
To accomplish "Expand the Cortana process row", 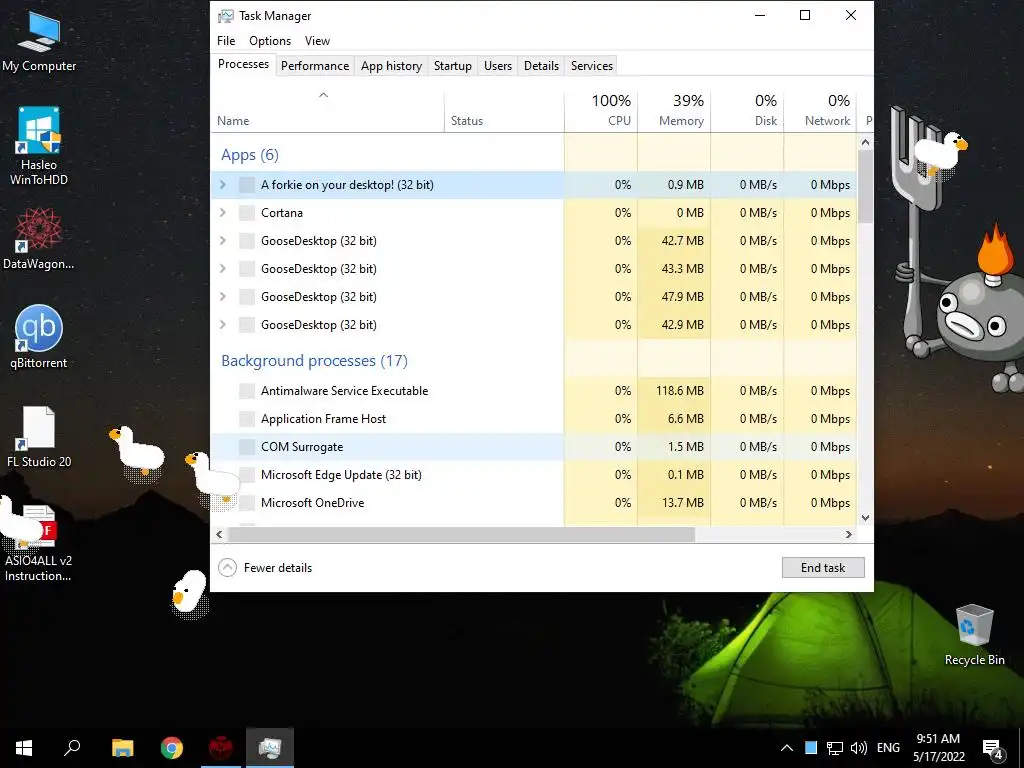I will click(223, 213).
